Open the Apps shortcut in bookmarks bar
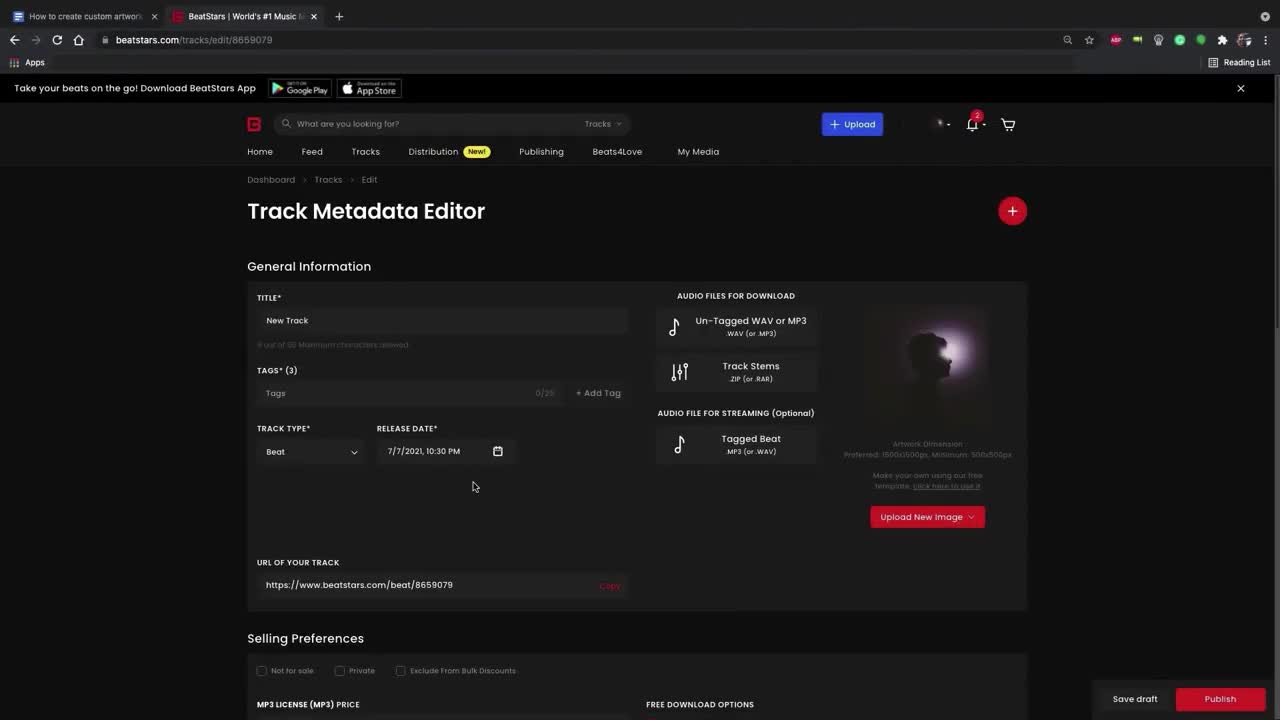 27,62
